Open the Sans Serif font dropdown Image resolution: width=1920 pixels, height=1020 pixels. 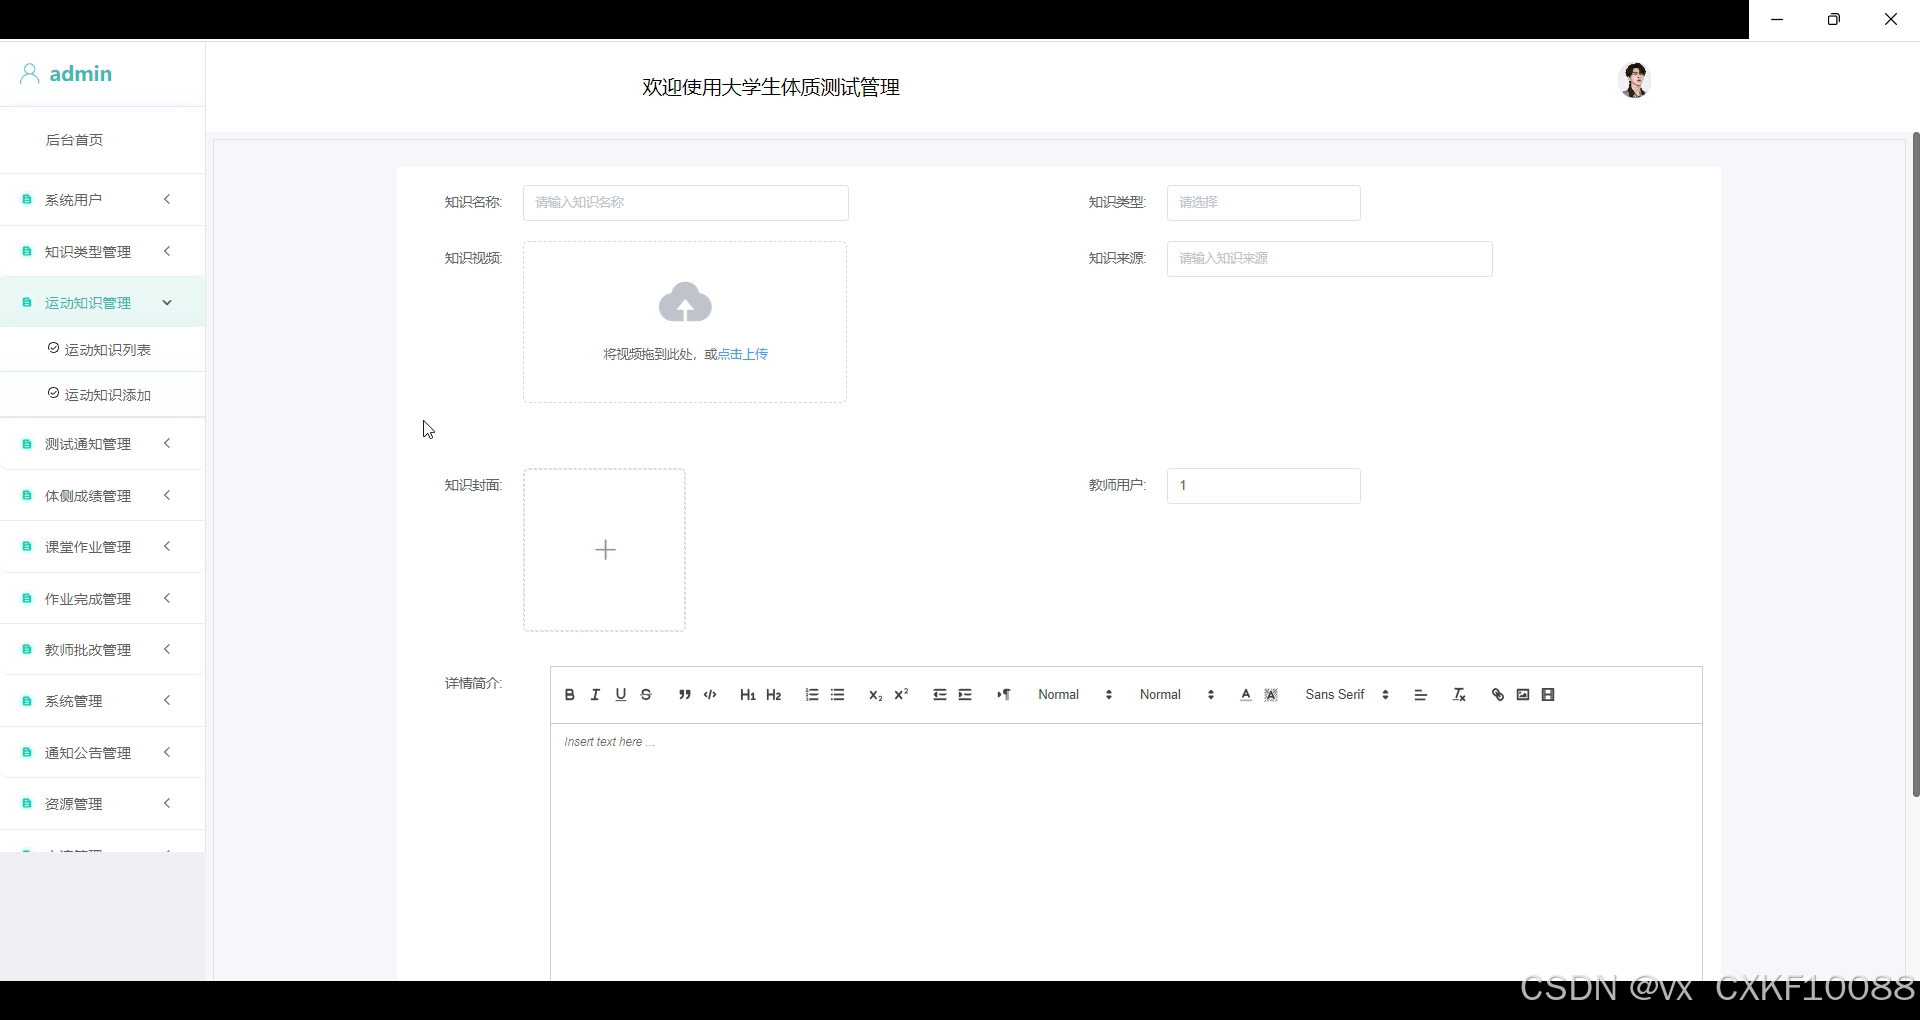[1347, 695]
